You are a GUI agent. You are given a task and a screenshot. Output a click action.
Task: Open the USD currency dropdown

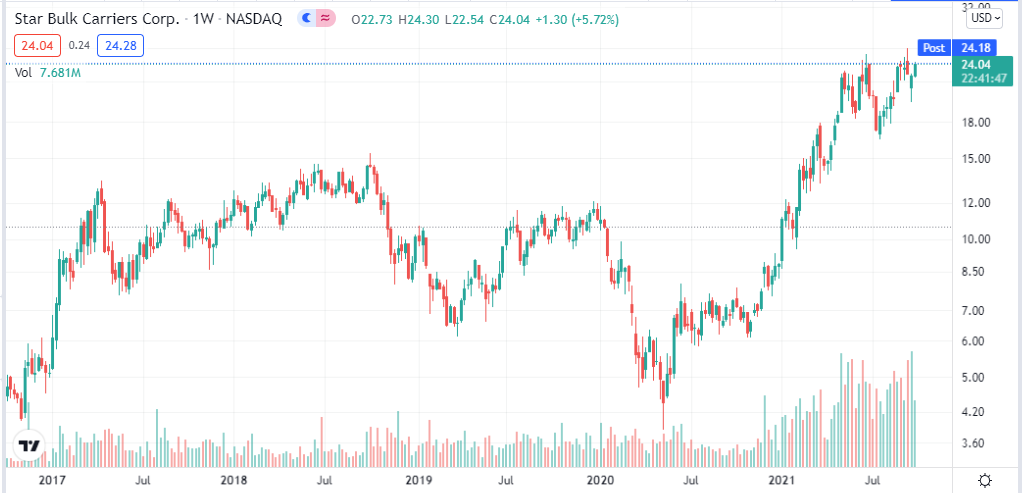pyautogui.click(x=985, y=17)
